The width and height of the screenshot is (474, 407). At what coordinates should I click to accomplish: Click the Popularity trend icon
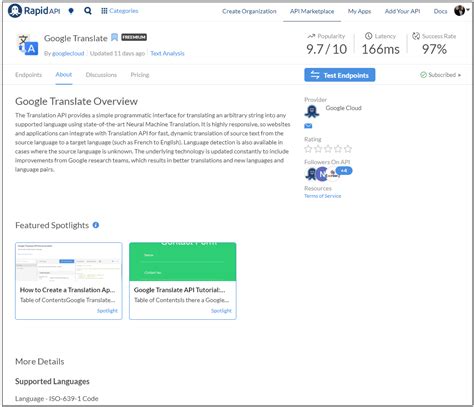pos(311,36)
